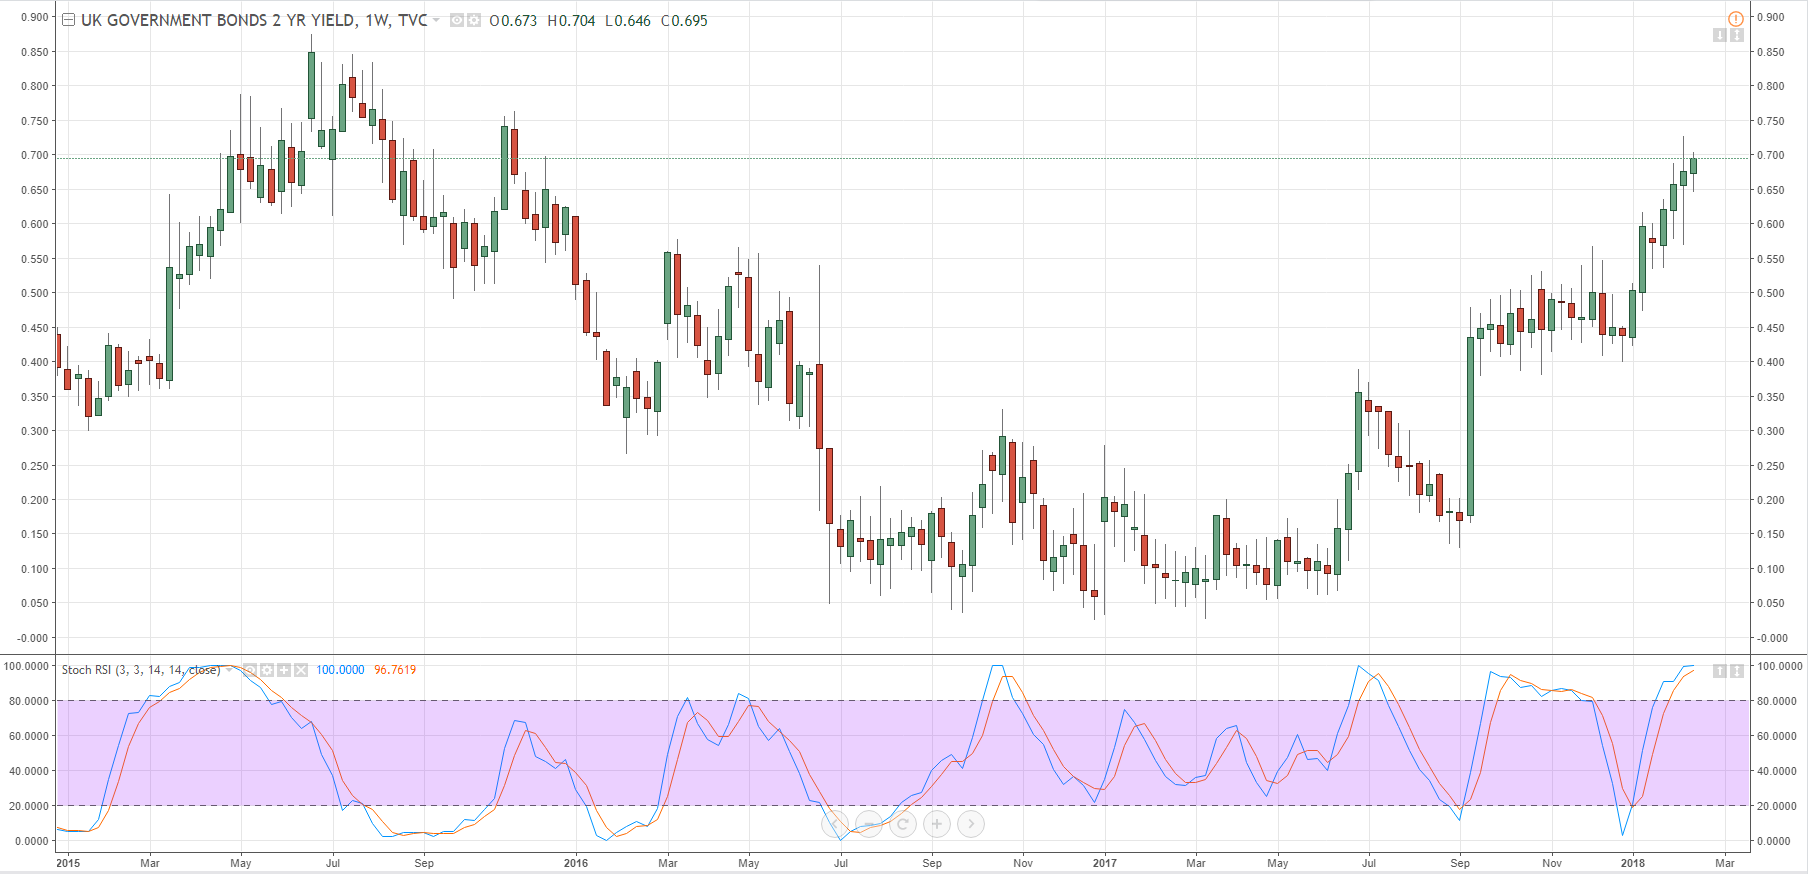Zoom in using the plus button
Image resolution: width=1808 pixels, height=874 pixels.
(x=937, y=824)
